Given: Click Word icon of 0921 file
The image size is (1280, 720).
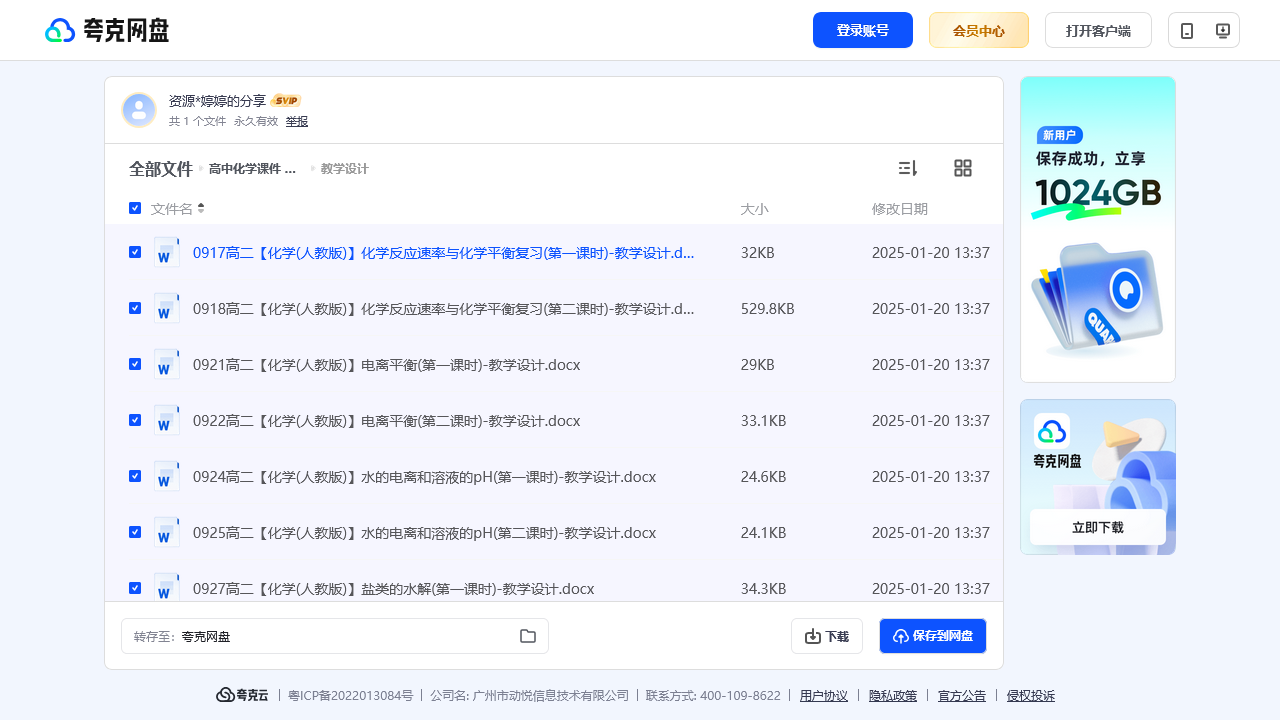Looking at the screenshot, I should [x=167, y=364].
